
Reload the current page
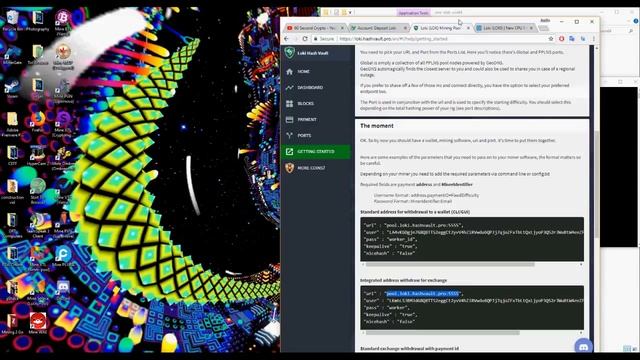pos(305,39)
